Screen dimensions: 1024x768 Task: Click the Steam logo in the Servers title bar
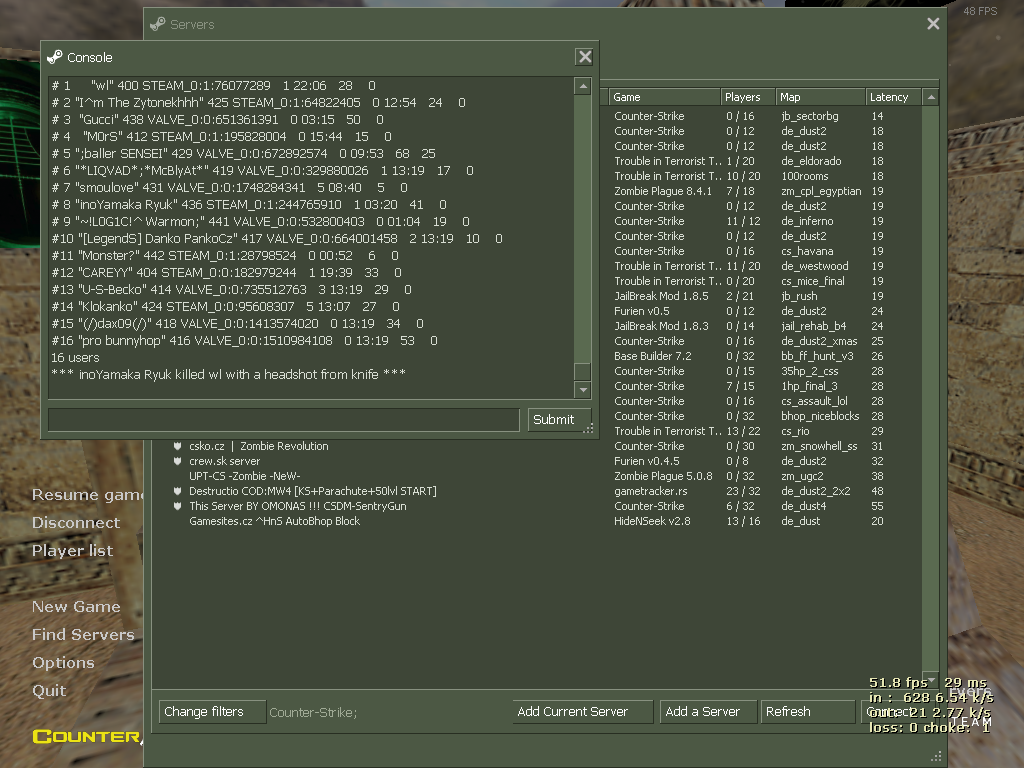click(x=157, y=24)
